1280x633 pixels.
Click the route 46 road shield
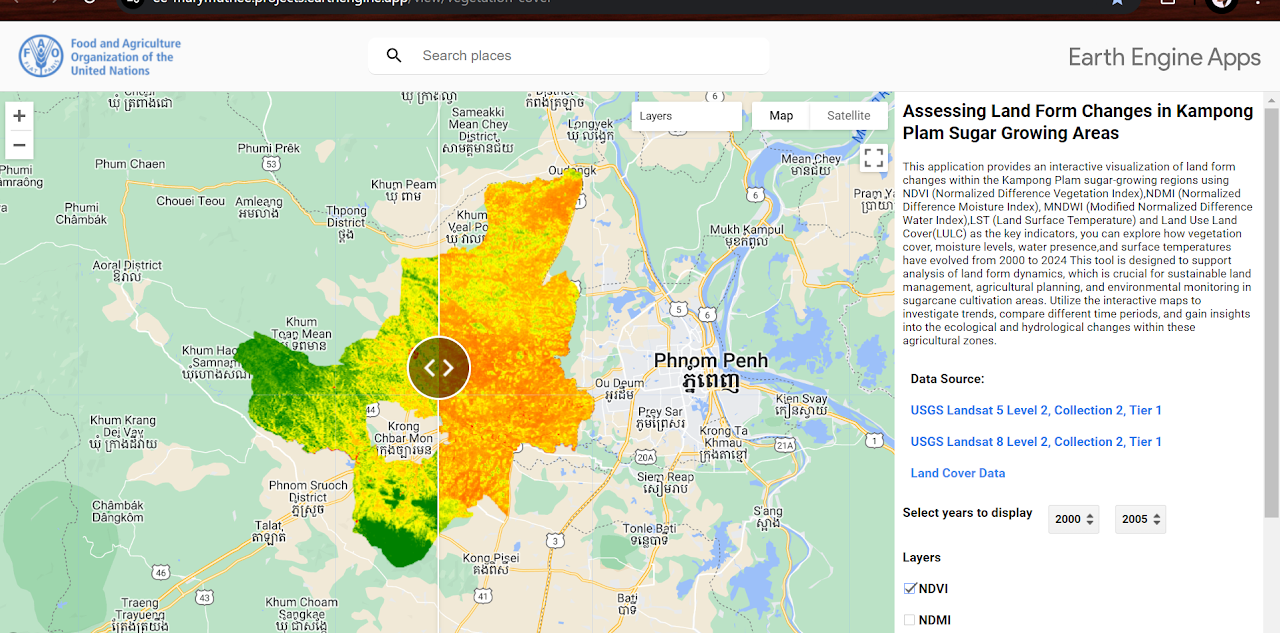(160, 572)
